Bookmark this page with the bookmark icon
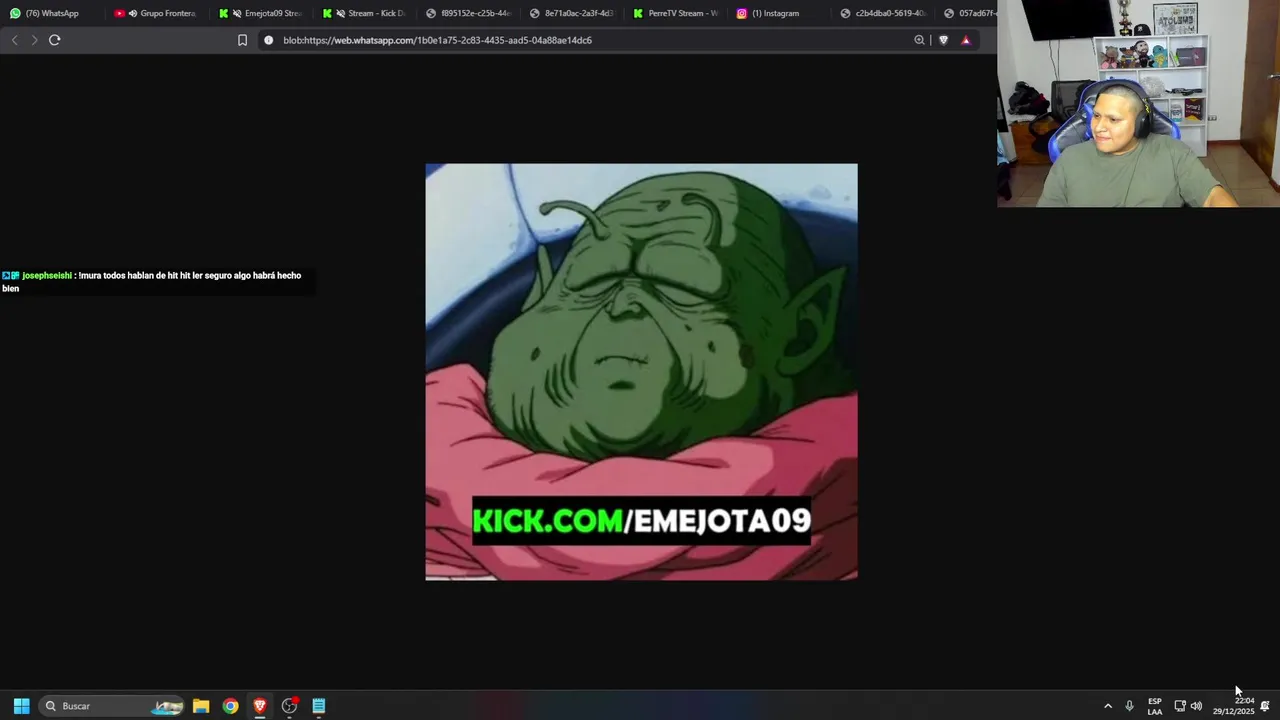 [x=242, y=40]
